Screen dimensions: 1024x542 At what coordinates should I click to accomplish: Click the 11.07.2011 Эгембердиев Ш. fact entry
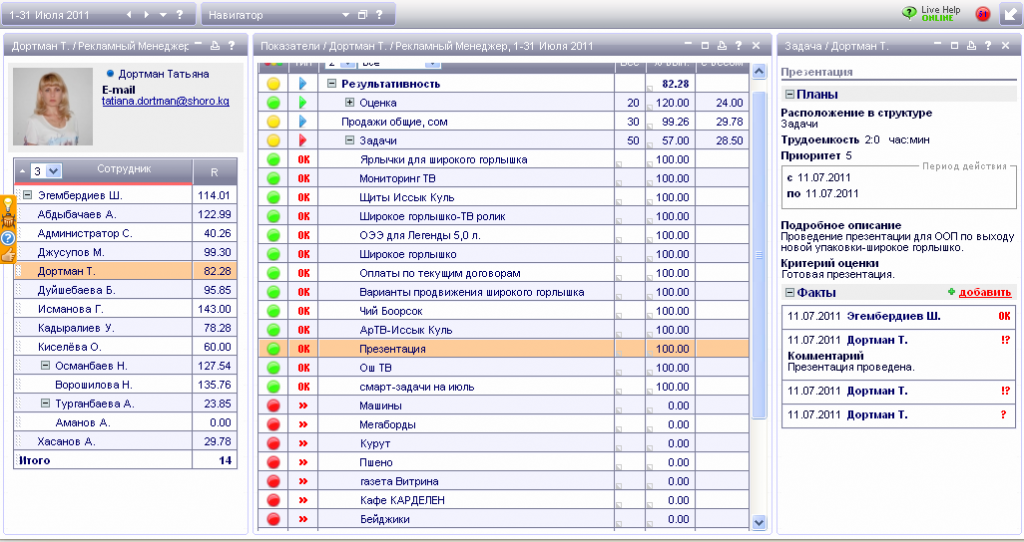point(899,316)
